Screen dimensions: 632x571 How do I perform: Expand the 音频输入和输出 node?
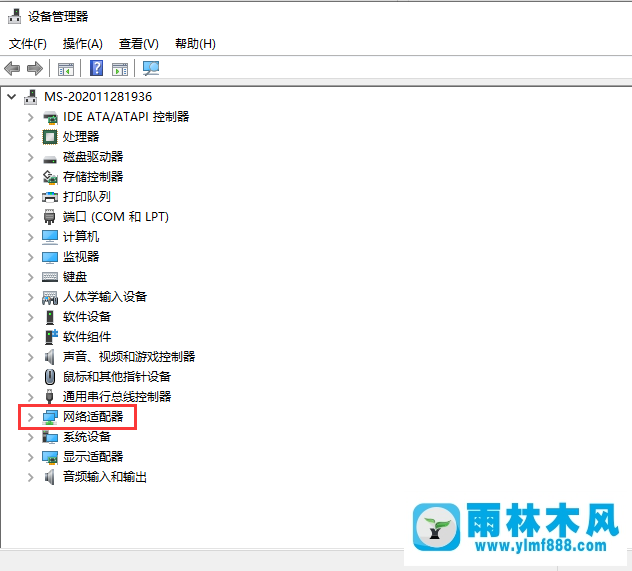pyautogui.click(x=31, y=477)
